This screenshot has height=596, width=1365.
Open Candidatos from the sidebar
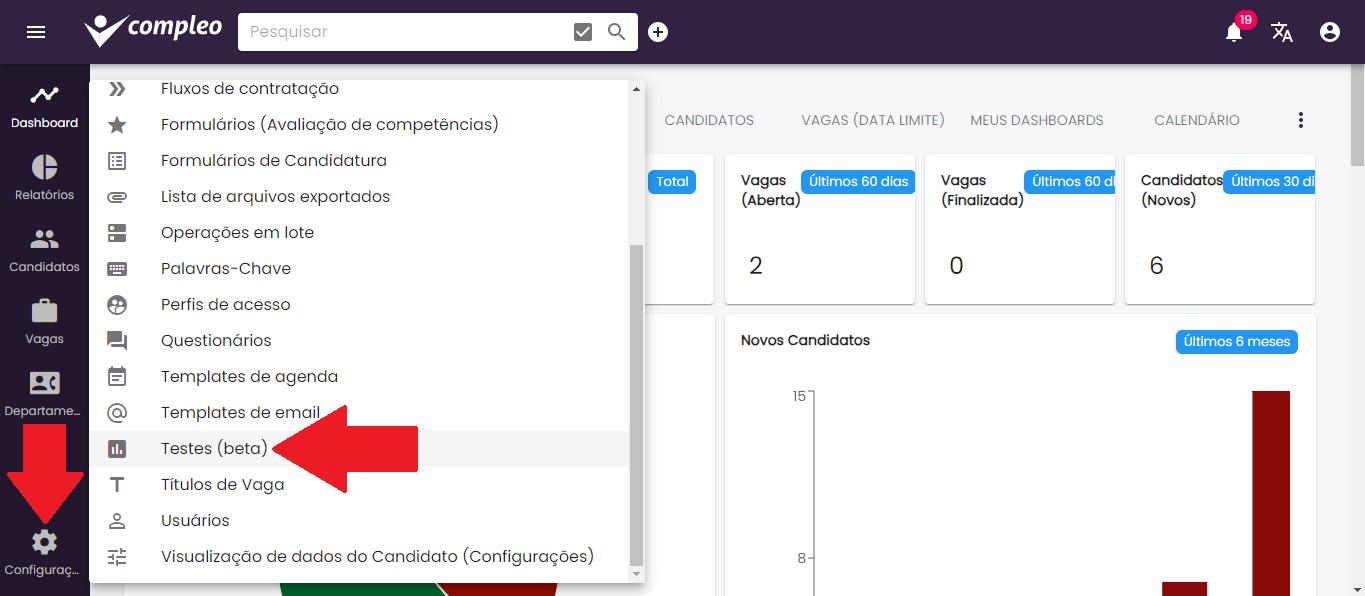44,250
